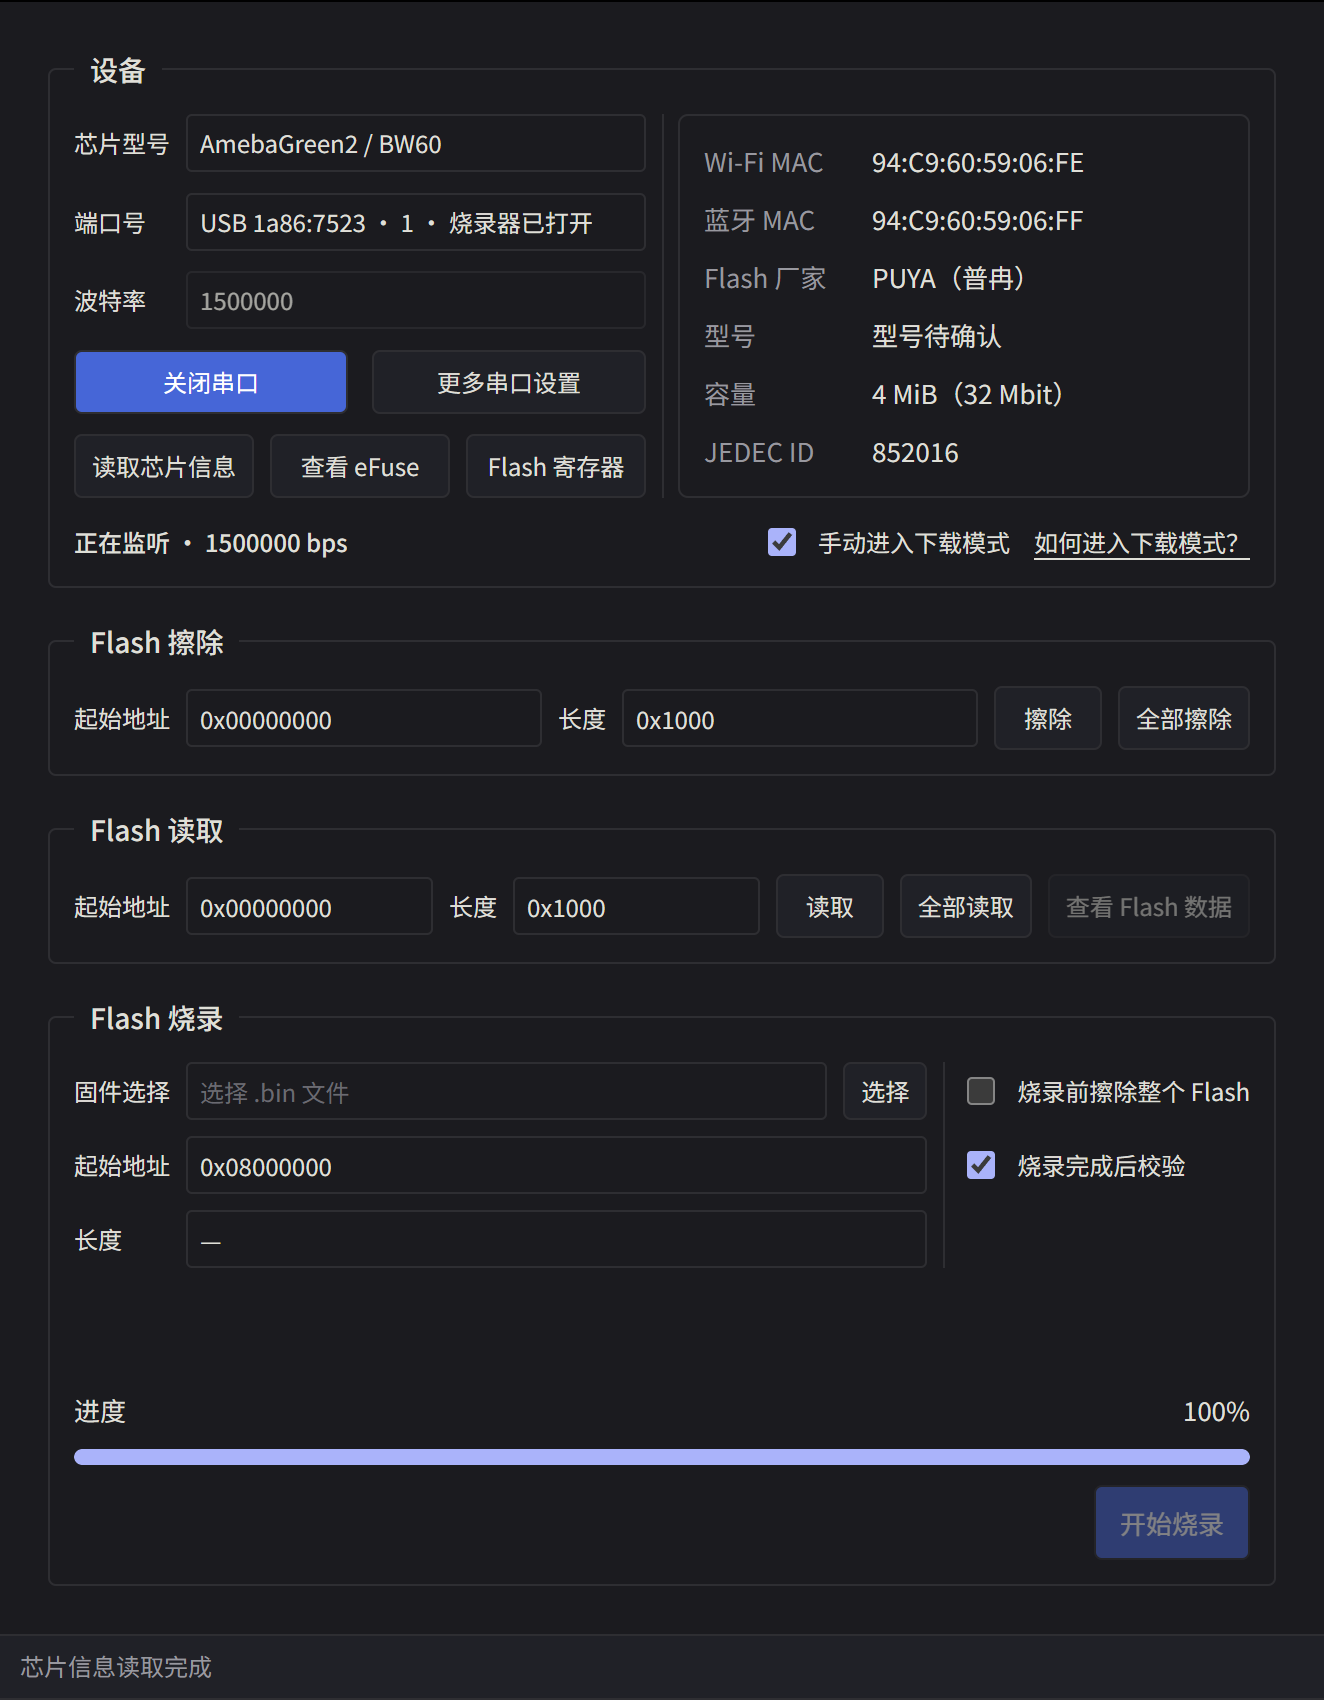
Task: Click the 波特率 1500000 field
Action: point(416,300)
